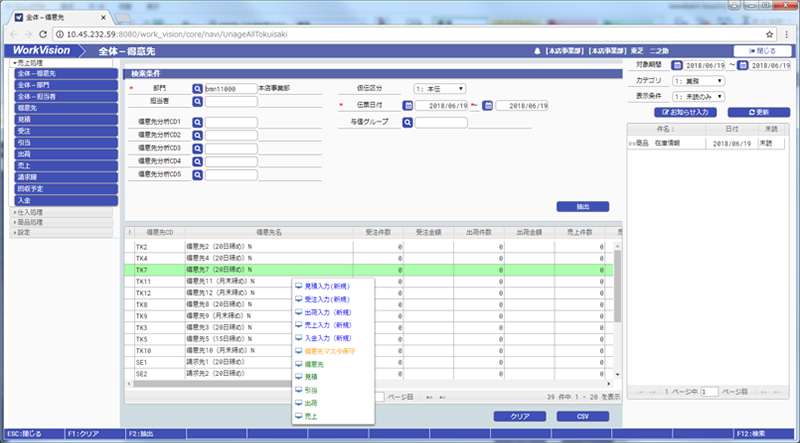
Task: Open notice ○○商品 在庫情報
Action: 706,144
